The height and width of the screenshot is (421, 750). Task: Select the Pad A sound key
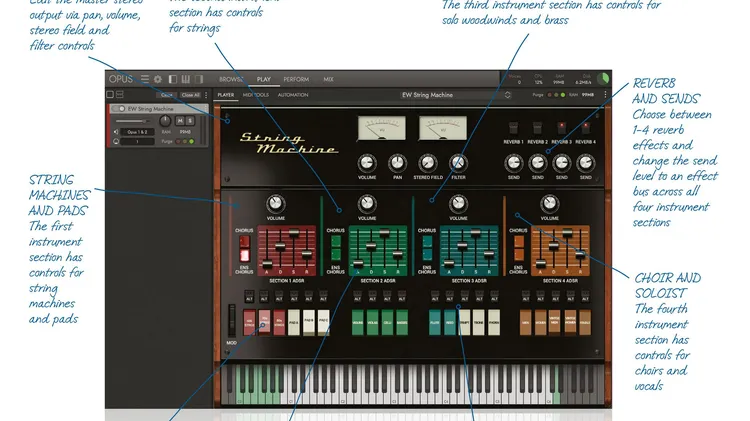point(294,322)
